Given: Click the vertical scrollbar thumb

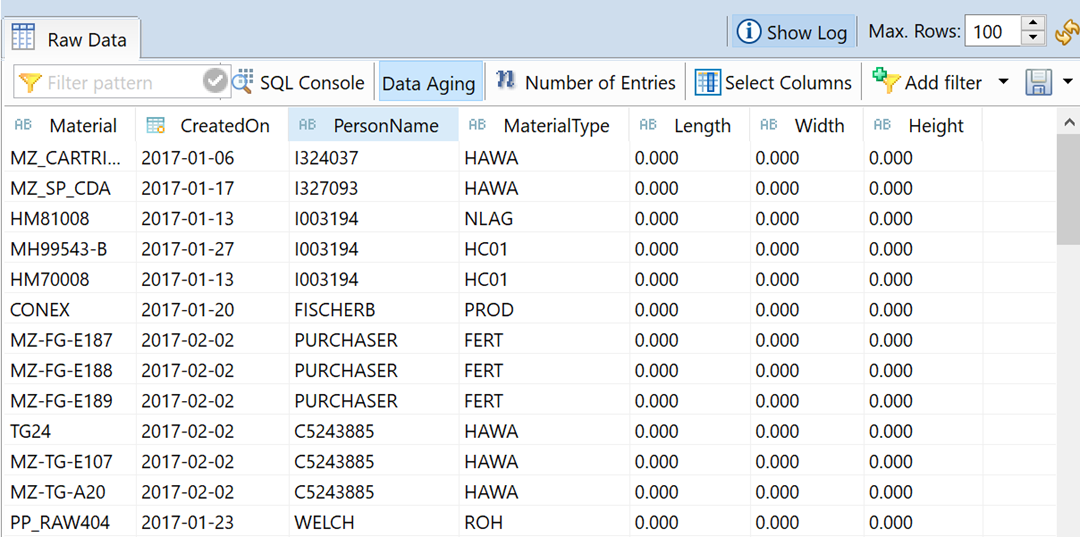Looking at the screenshot, I should pyautogui.click(x=1068, y=189).
